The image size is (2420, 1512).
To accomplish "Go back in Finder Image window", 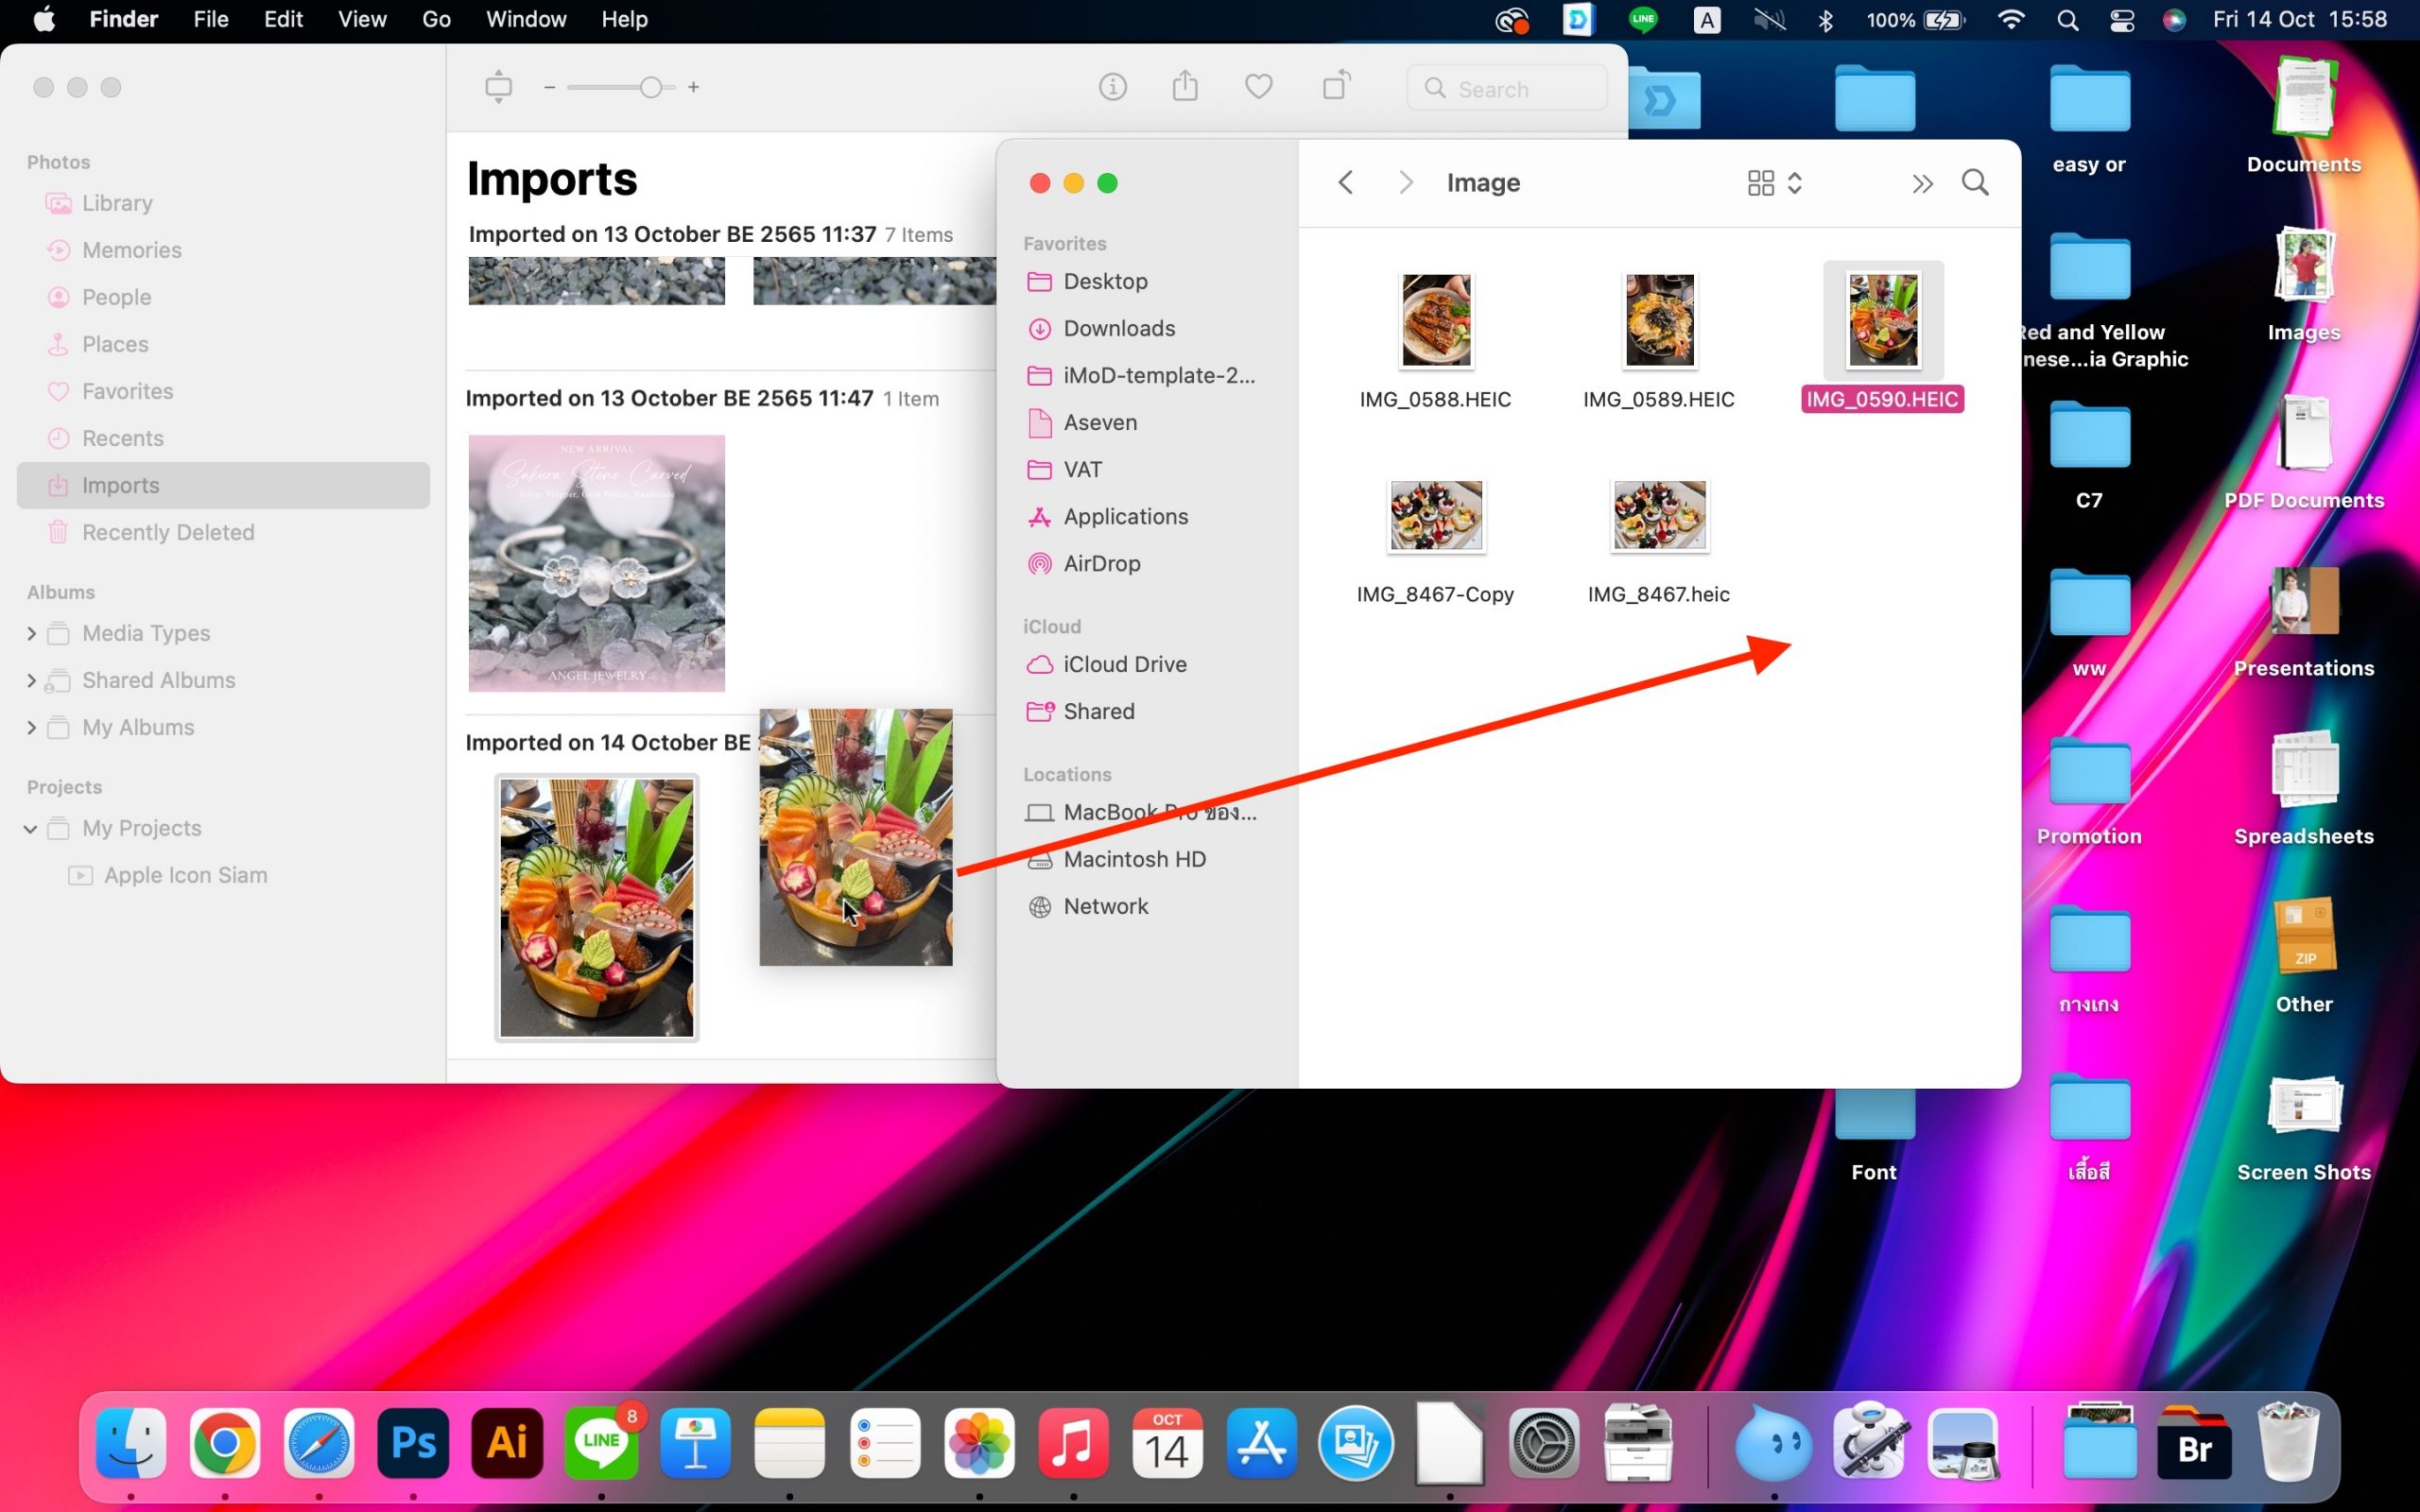I will (x=1346, y=183).
